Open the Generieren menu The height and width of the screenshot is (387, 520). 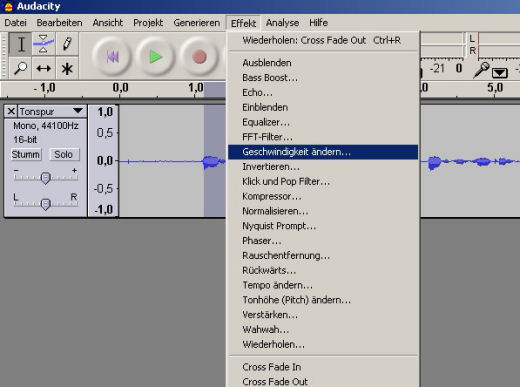coord(197,23)
